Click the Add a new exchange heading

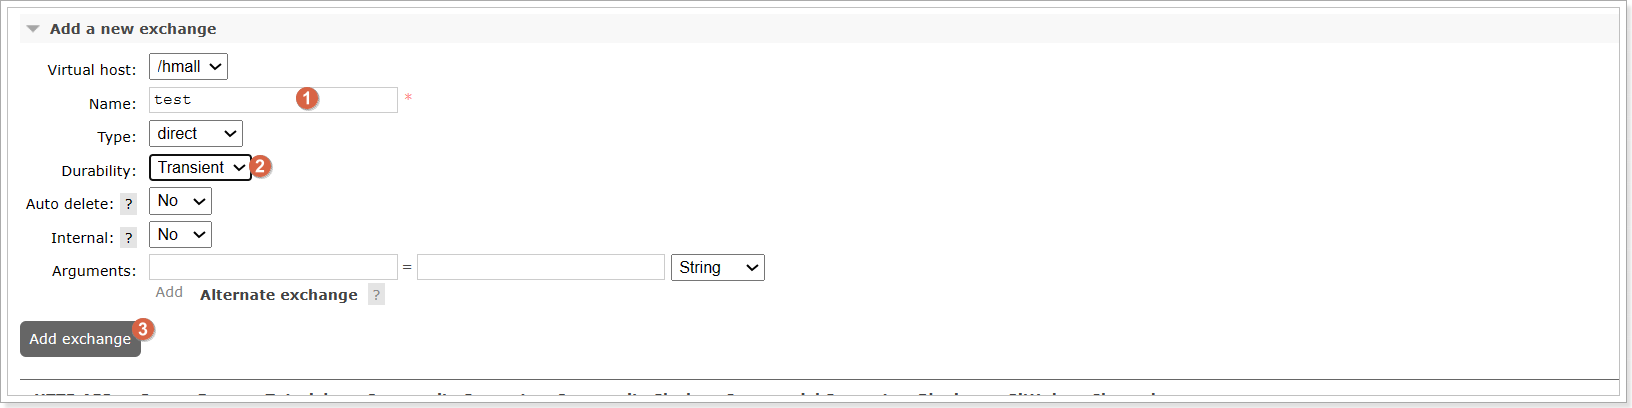(133, 29)
